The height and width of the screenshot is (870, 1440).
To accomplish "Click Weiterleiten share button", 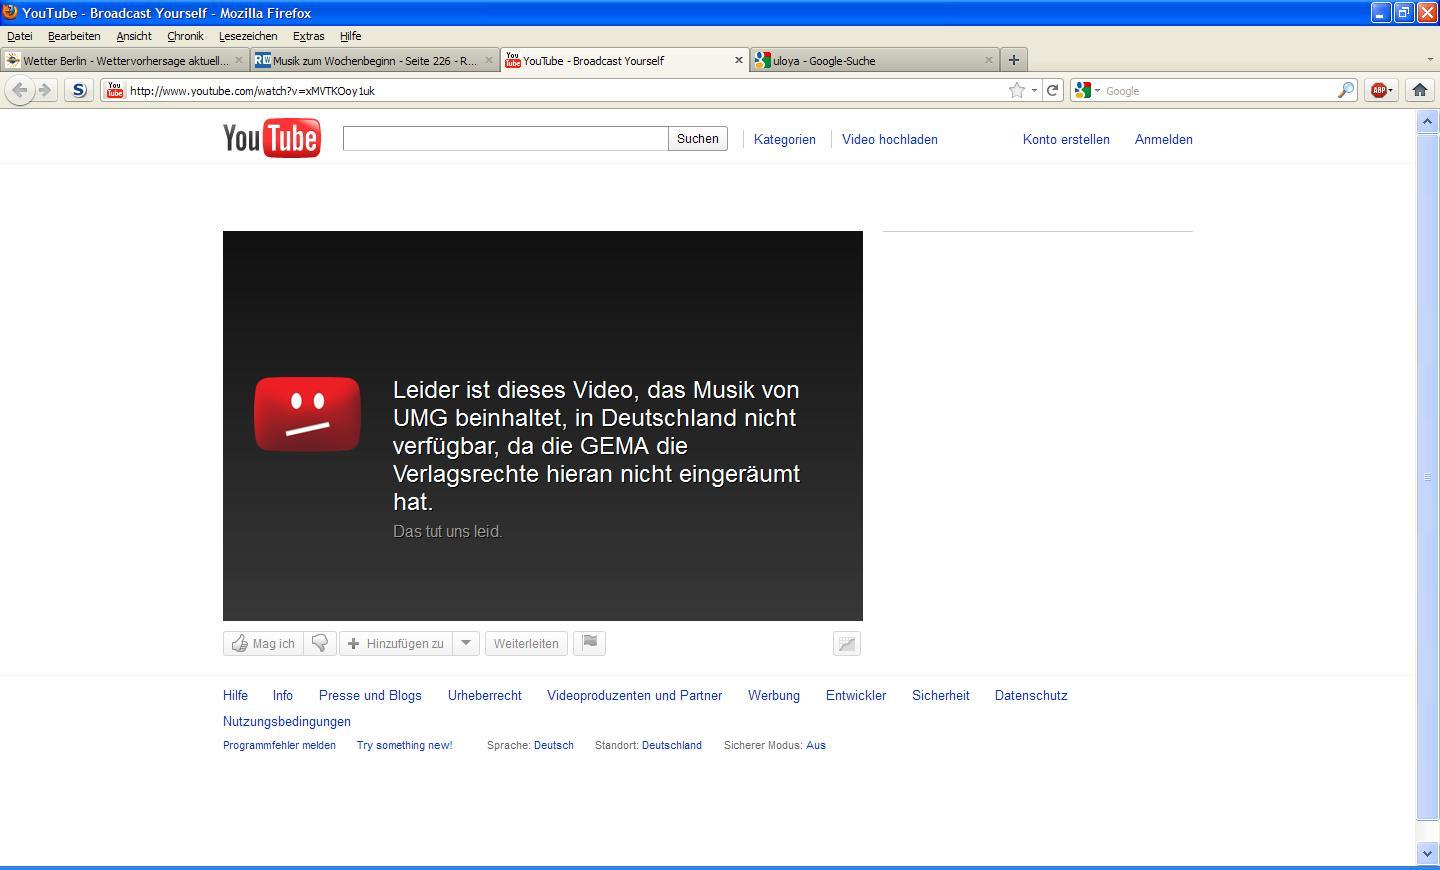I will [x=526, y=643].
